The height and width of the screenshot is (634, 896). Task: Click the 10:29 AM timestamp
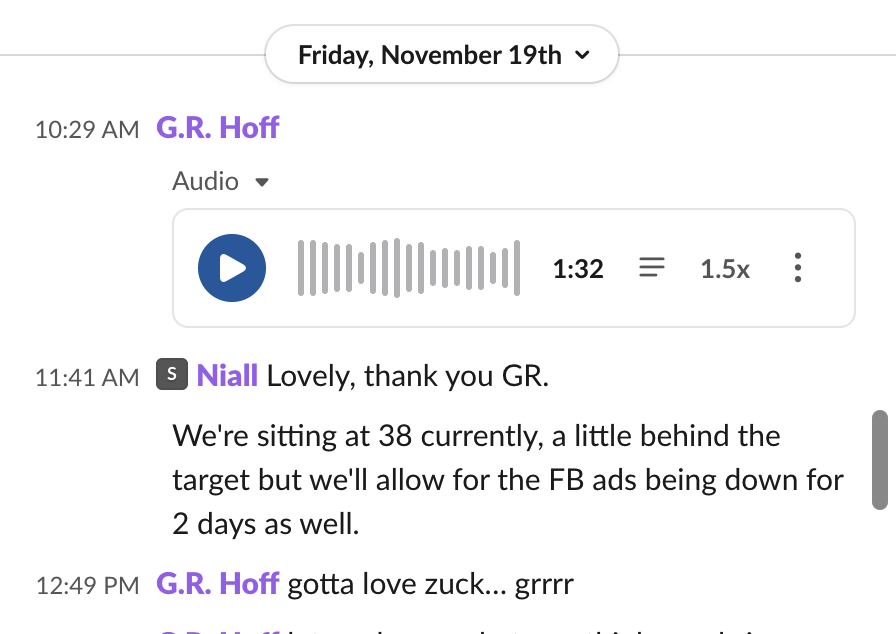click(87, 130)
